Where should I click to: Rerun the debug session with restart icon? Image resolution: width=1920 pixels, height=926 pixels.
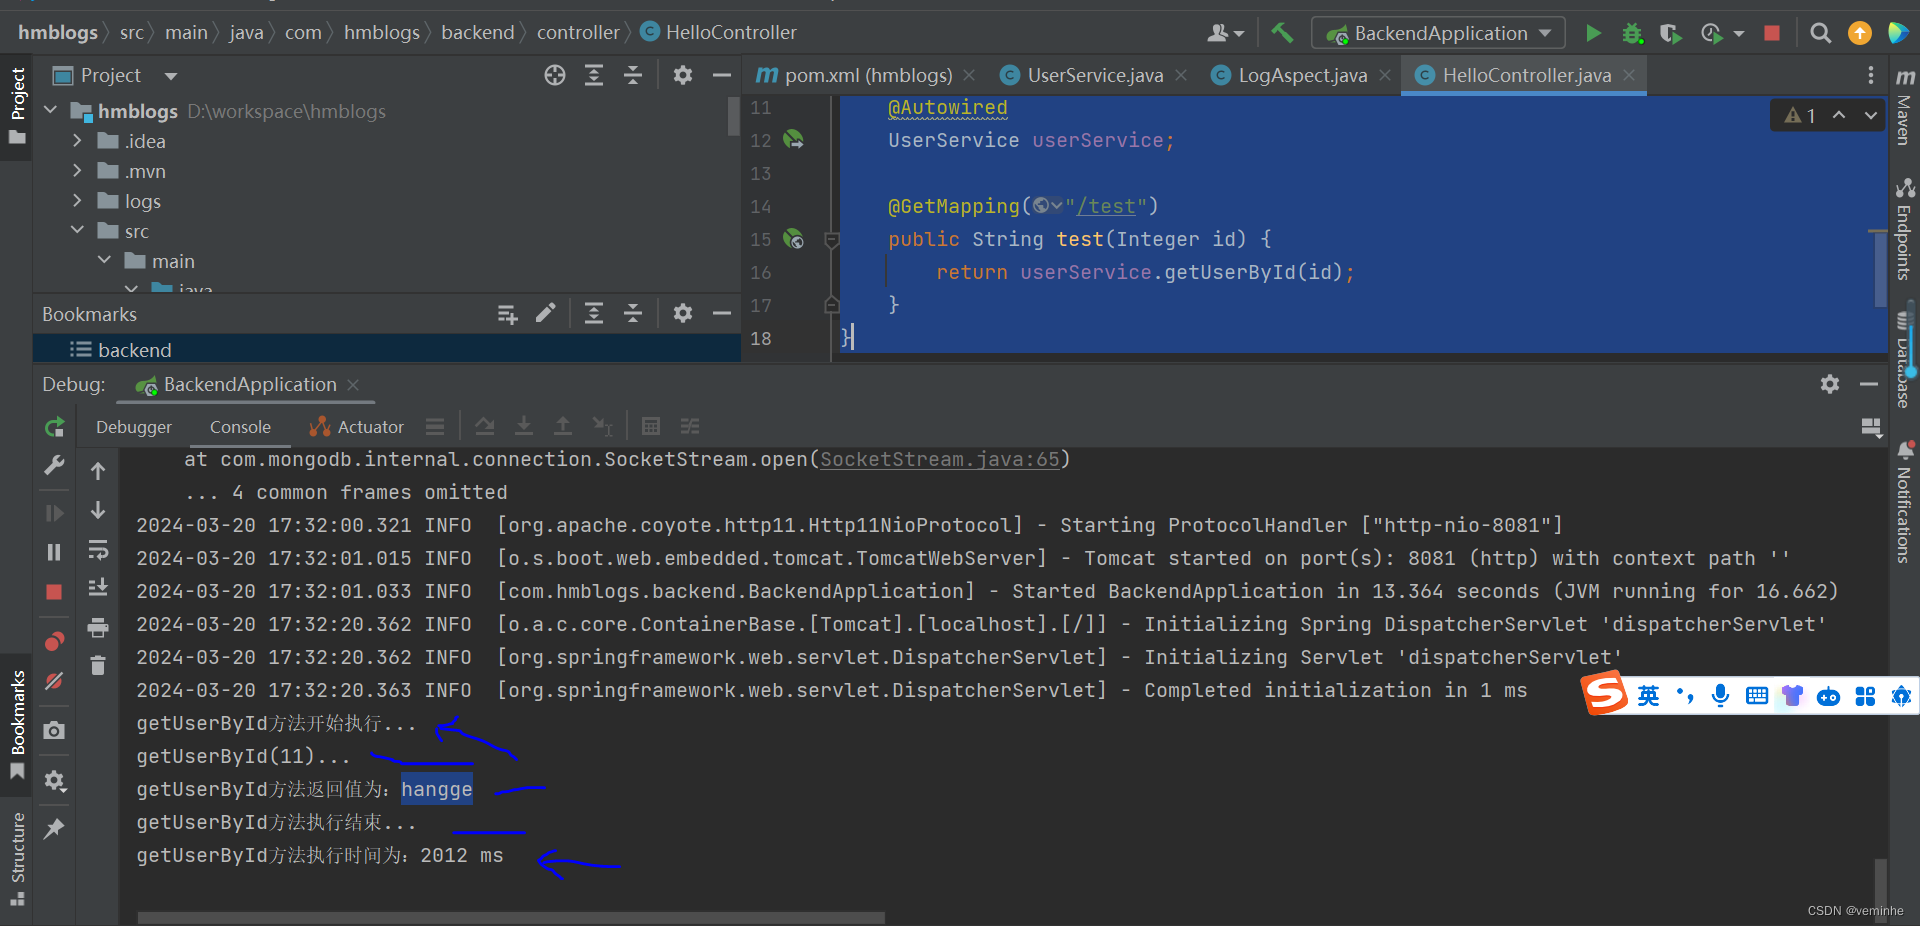pos(53,426)
